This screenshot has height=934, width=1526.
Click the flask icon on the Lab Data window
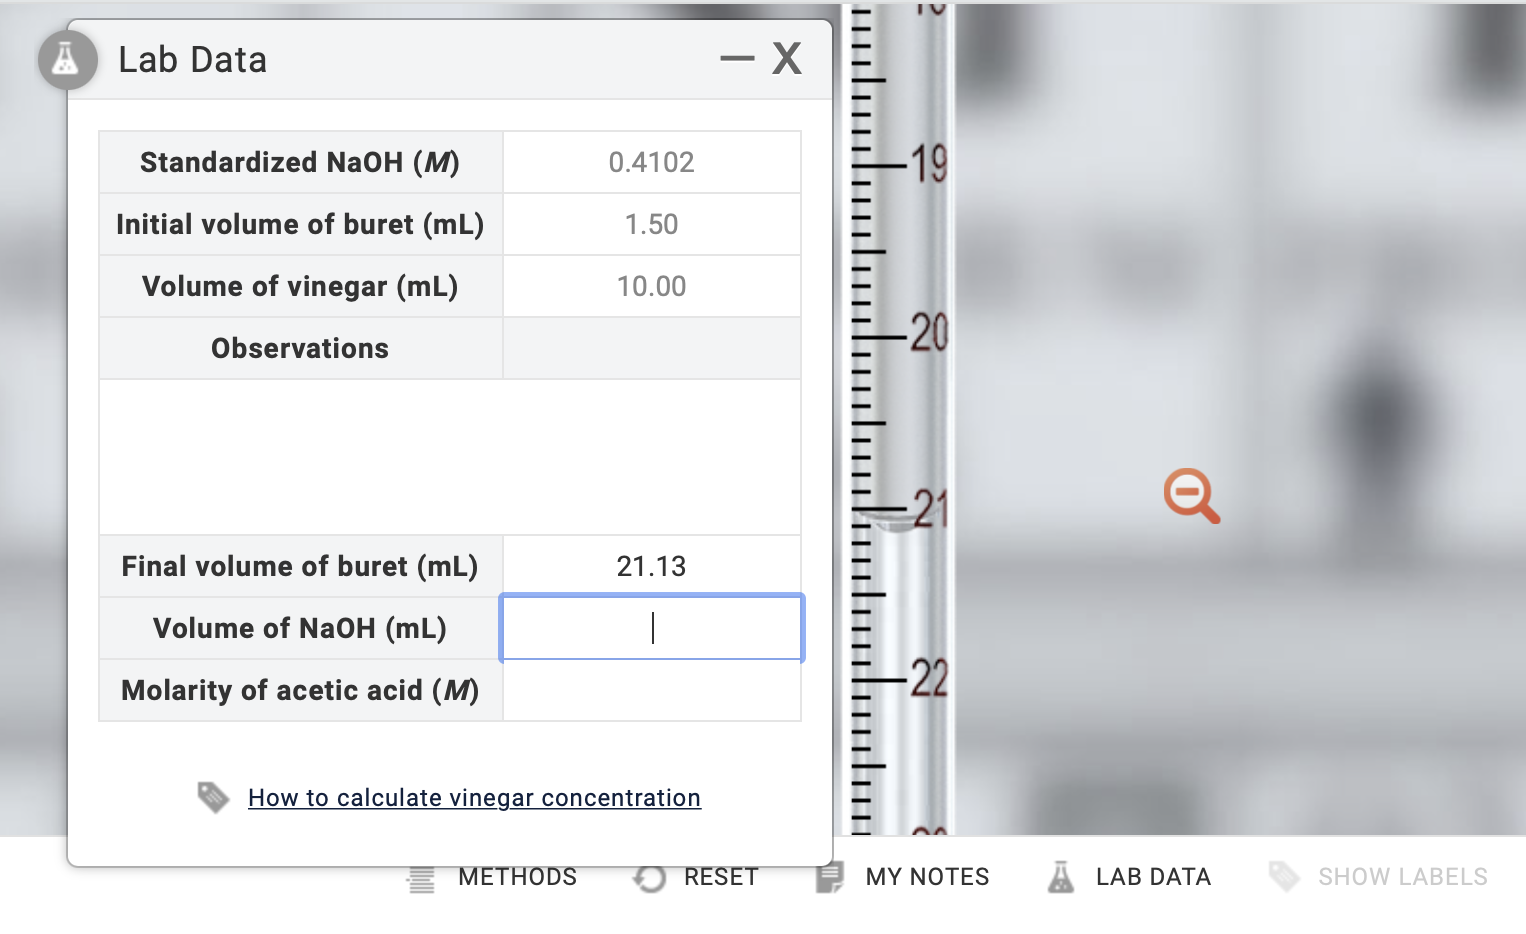coord(66,60)
